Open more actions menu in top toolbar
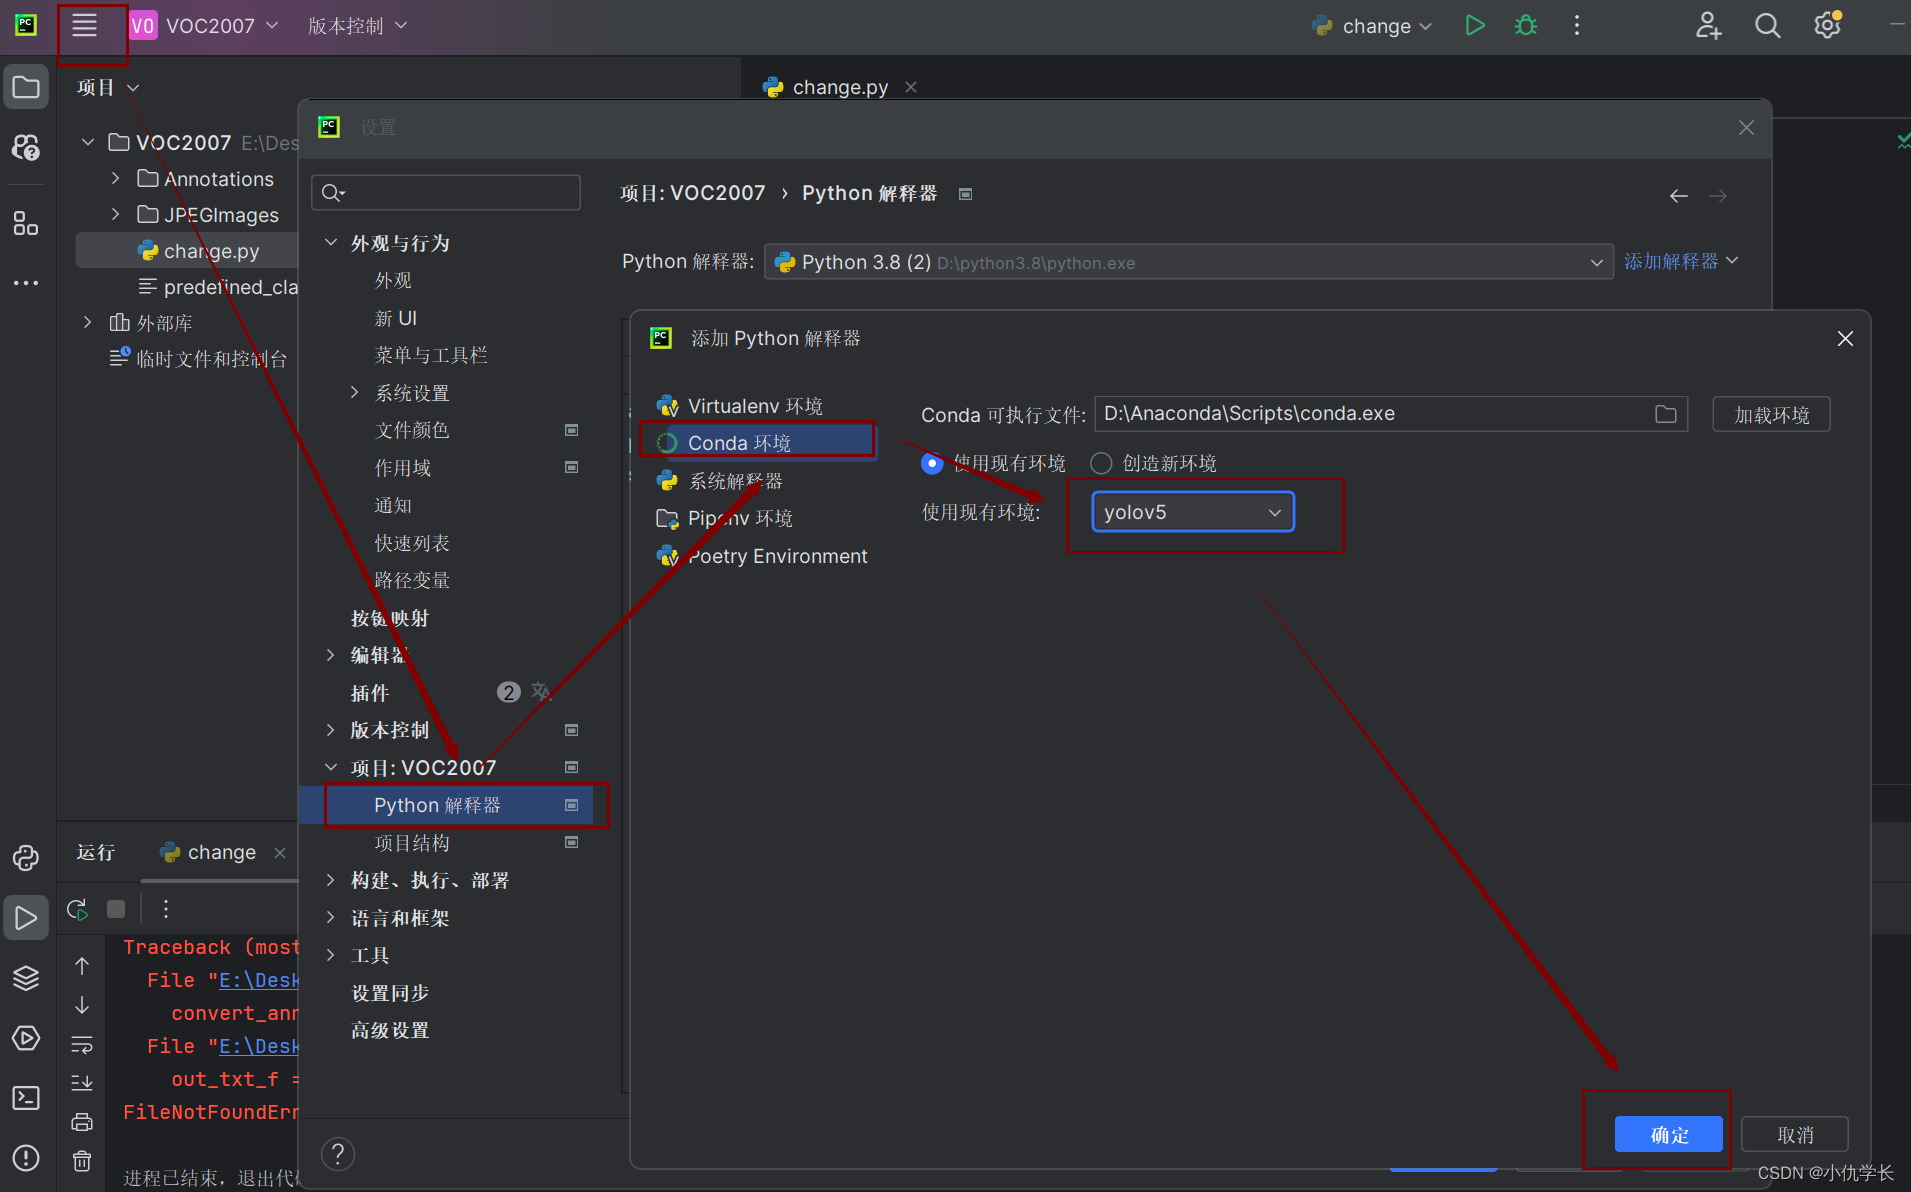The image size is (1911, 1192). (x=1577, y=26)
